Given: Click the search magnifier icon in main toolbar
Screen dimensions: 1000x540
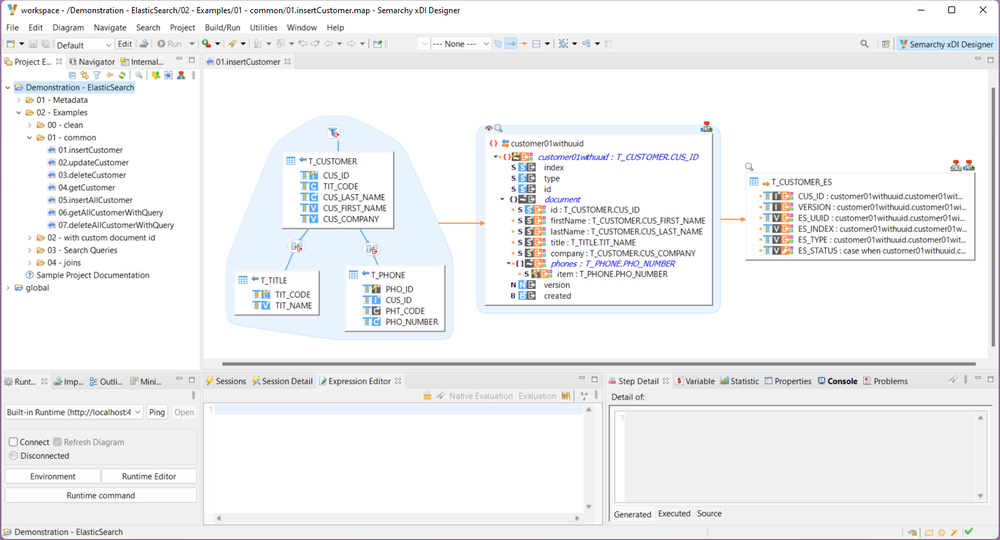Looking at the screenshot, I should 864,44.
